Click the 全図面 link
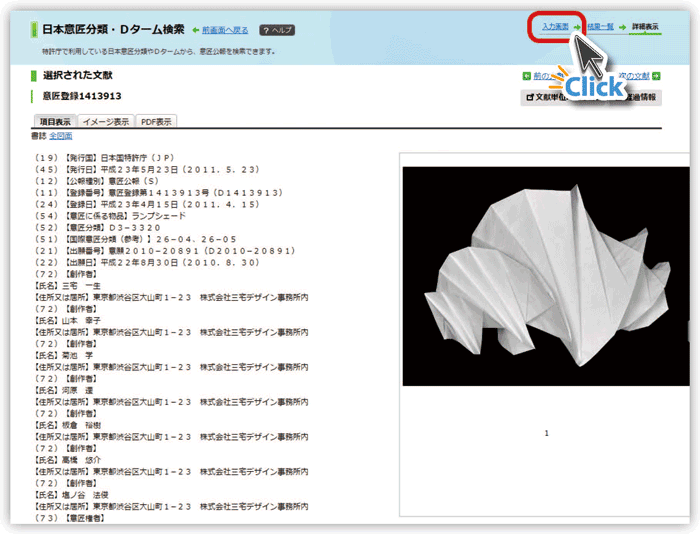Image resolution: width=700 pixels, height=535 pixels. pyautogui.click(x=61, y=134)
